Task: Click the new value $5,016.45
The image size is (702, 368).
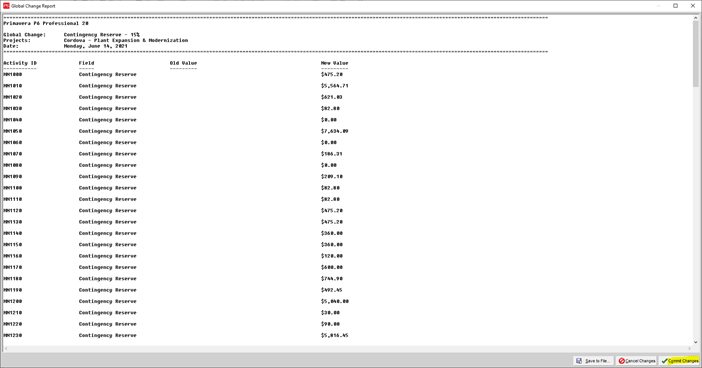Action: (x=334, y=335)
